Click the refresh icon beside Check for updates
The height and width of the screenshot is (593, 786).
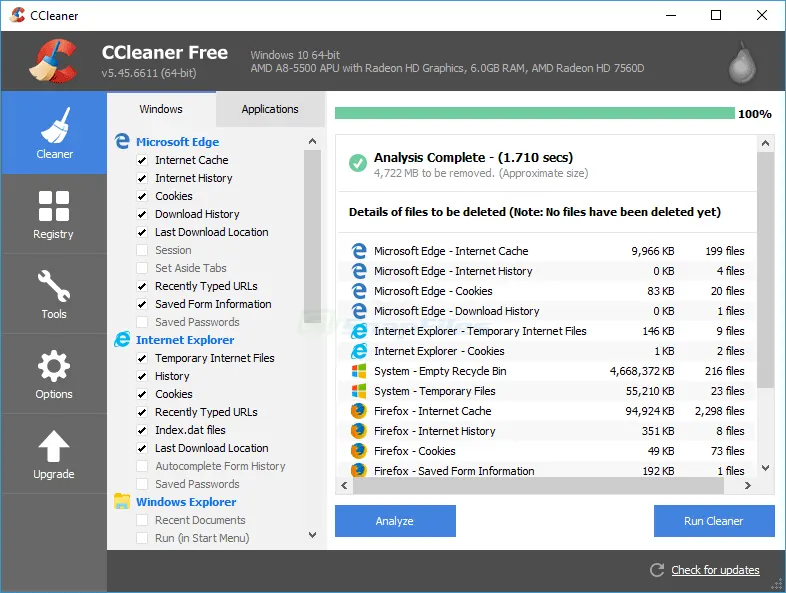(657, 570)
